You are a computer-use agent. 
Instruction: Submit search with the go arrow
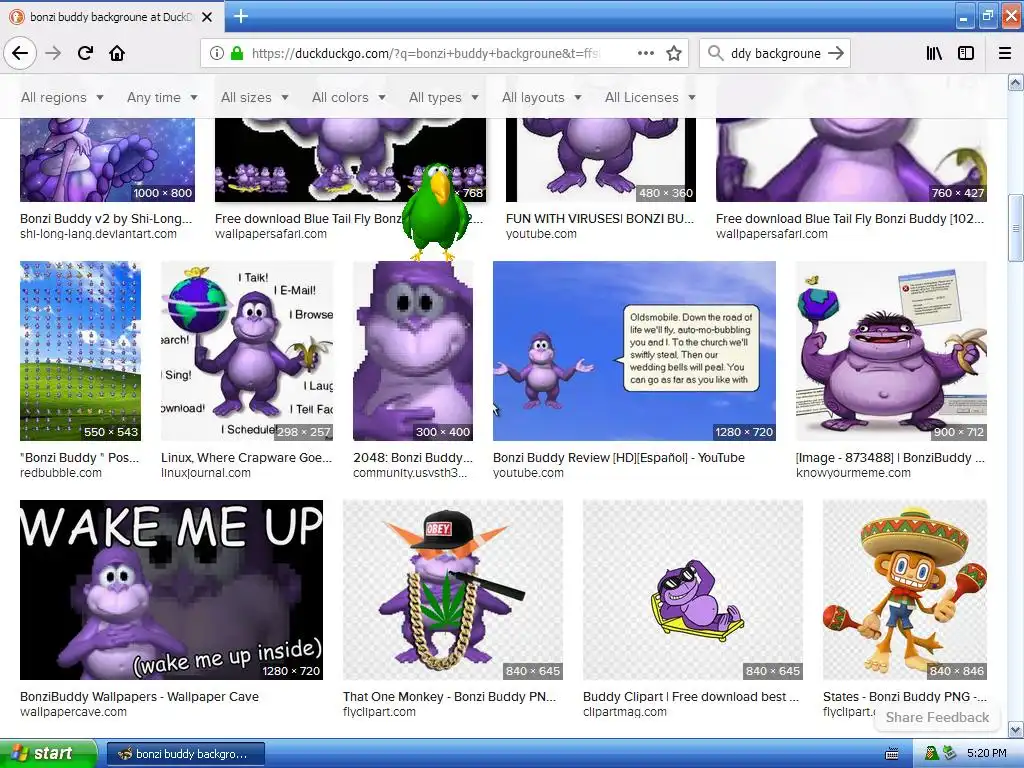836,53
